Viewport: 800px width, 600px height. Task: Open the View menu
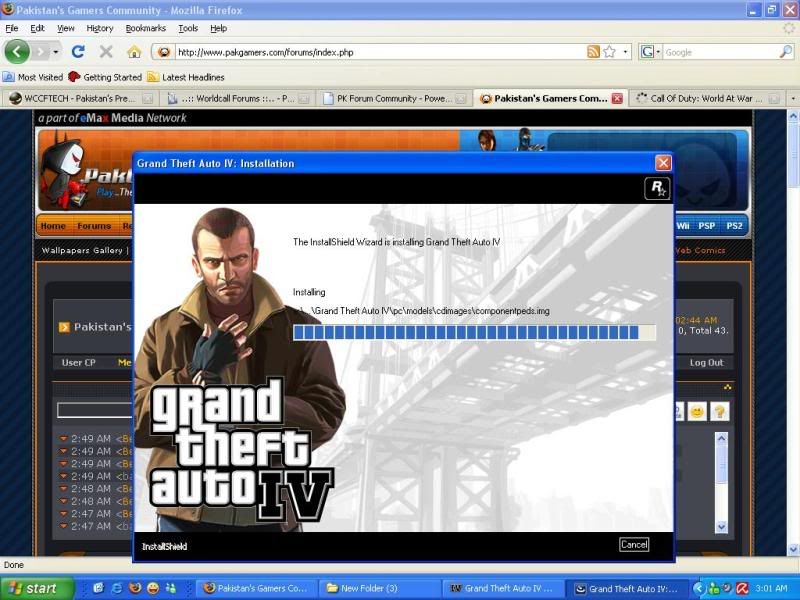tap(65, 28)
